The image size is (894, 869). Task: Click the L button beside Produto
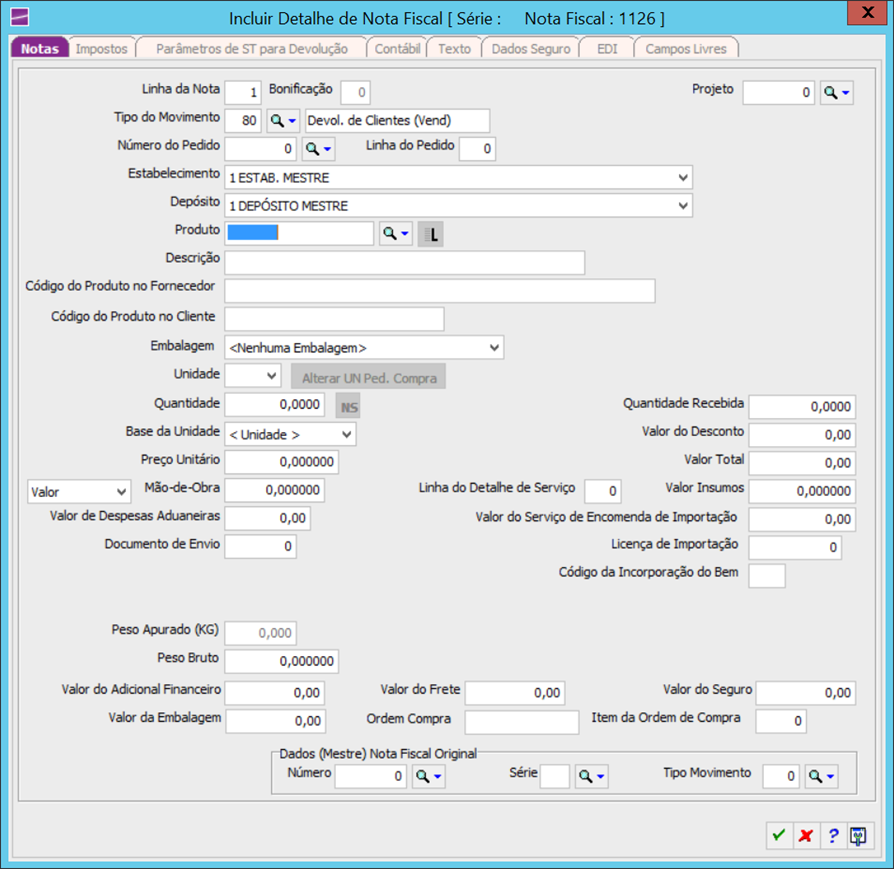click(x=430, y=234)
